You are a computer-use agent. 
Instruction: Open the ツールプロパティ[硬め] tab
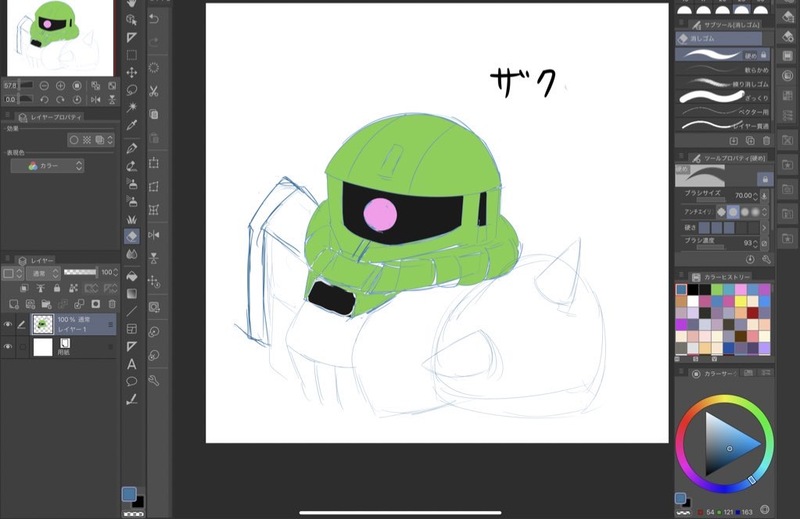click(x=729, y=158)
